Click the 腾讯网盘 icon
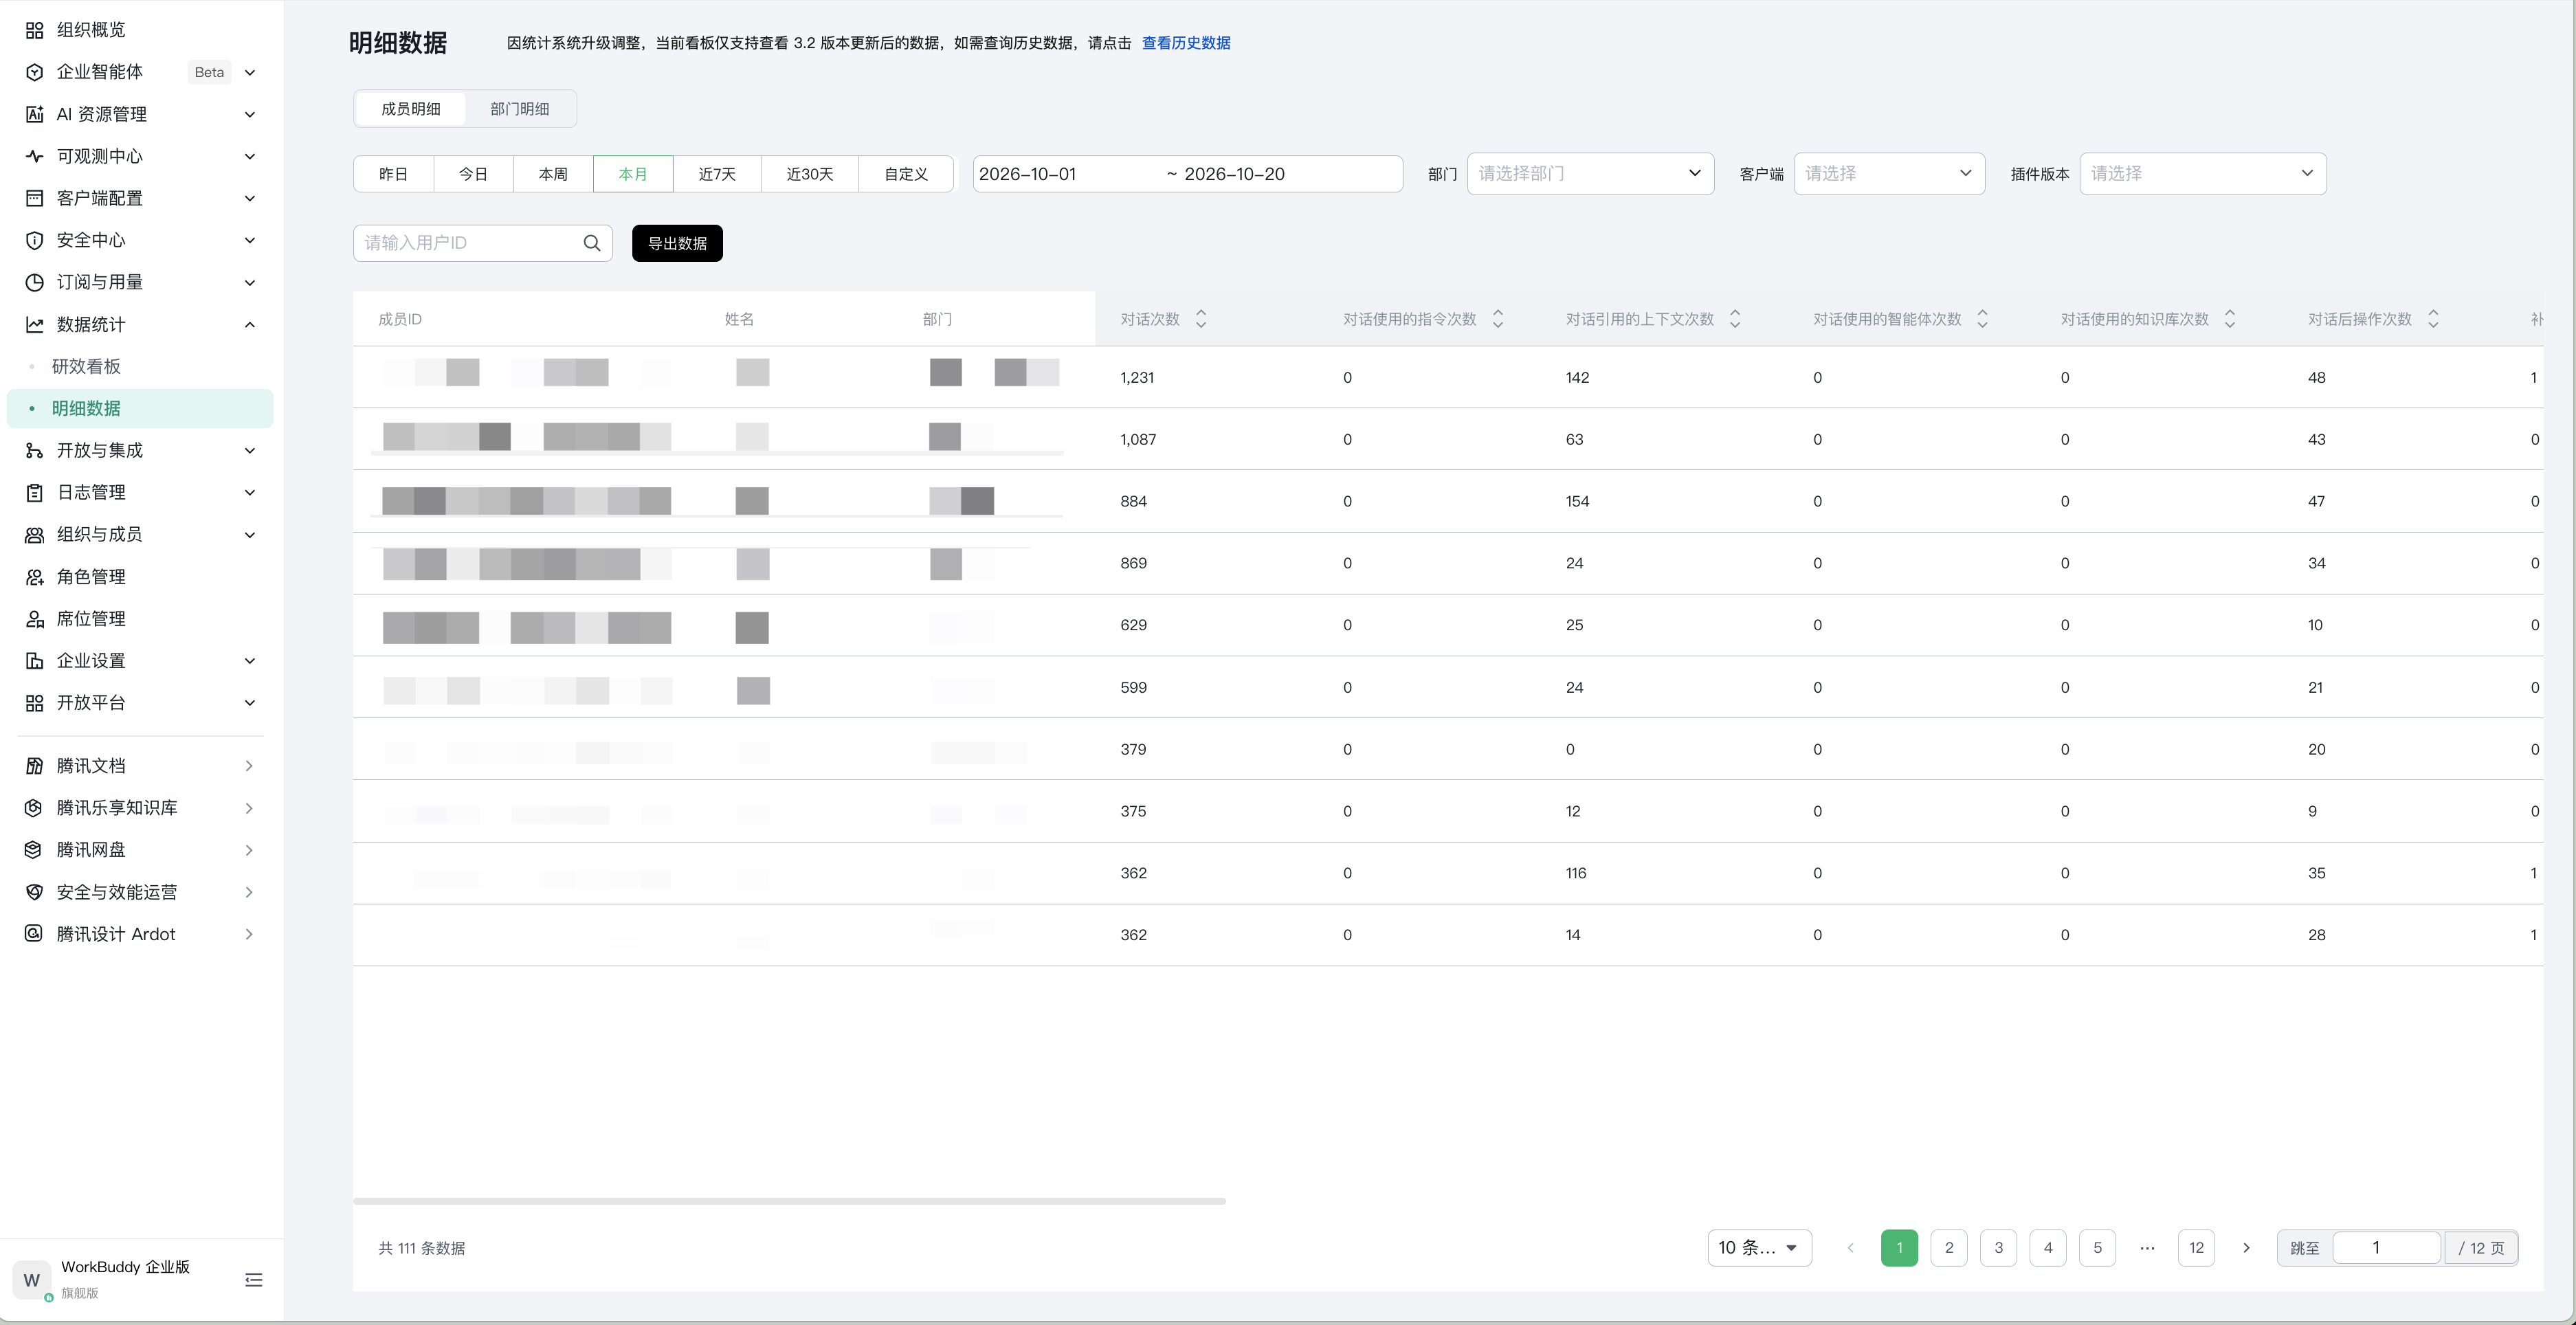Screen dimensions: 2576x1325 [34, 850]
